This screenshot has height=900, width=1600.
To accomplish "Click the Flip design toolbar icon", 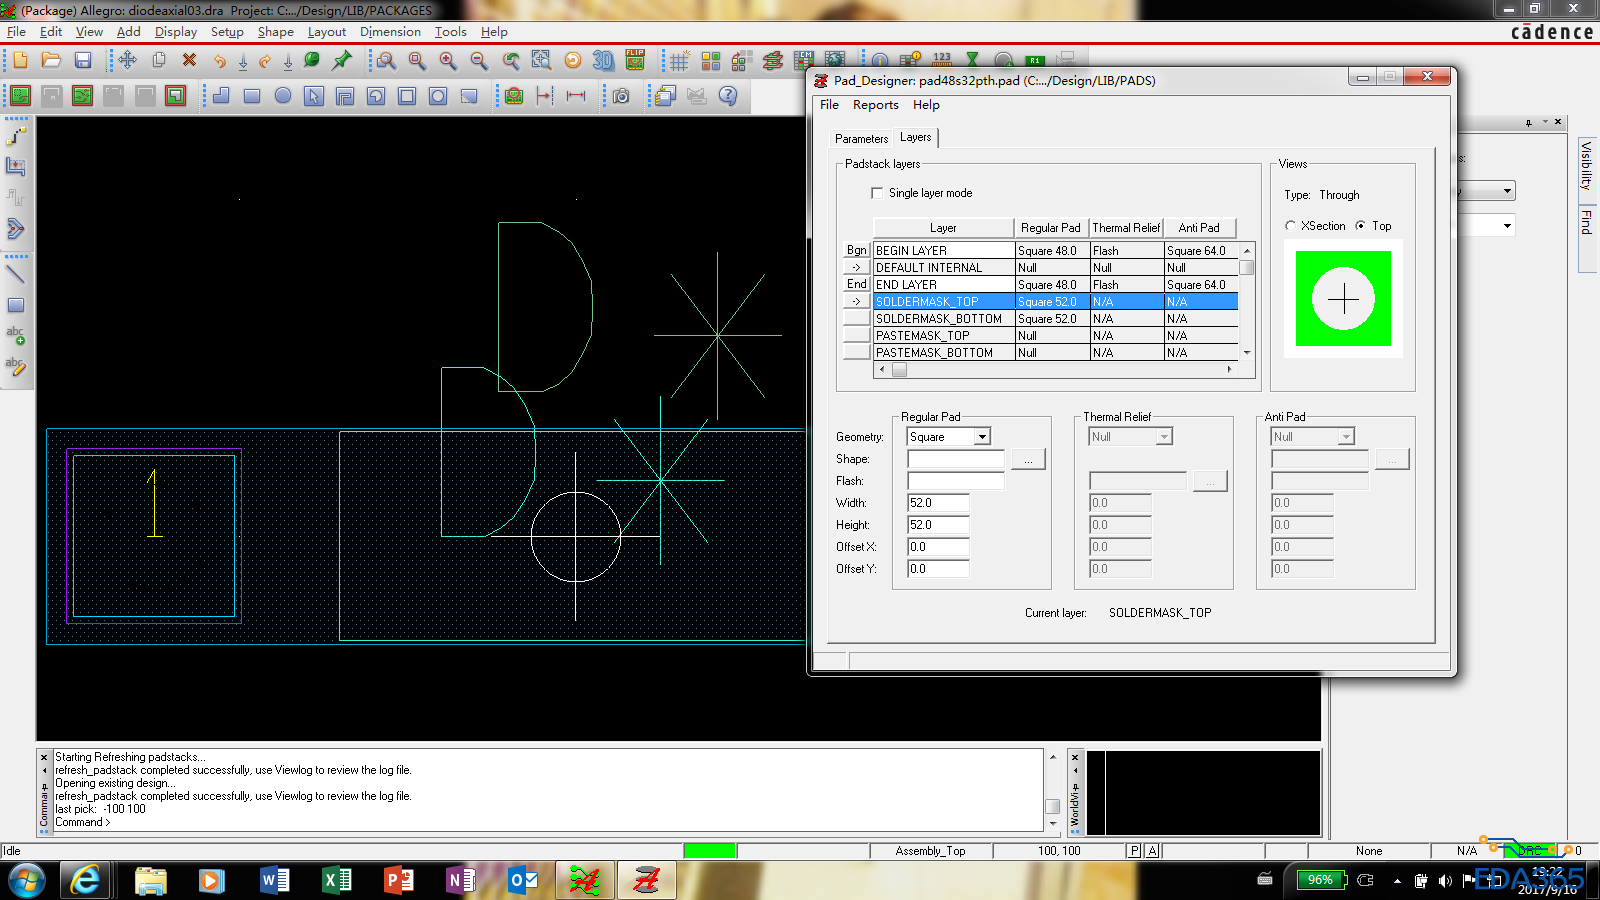I will pos(635,60).
